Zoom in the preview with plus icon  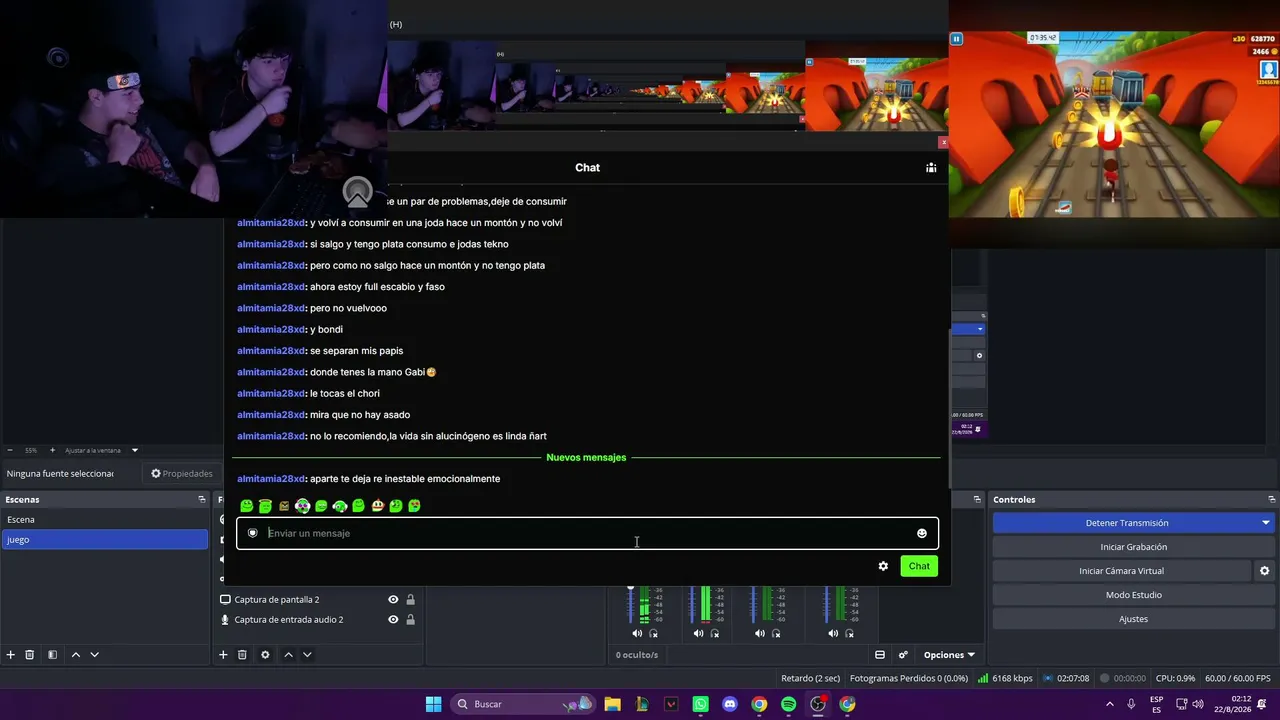pyautogui.click(x=52, y=450)
